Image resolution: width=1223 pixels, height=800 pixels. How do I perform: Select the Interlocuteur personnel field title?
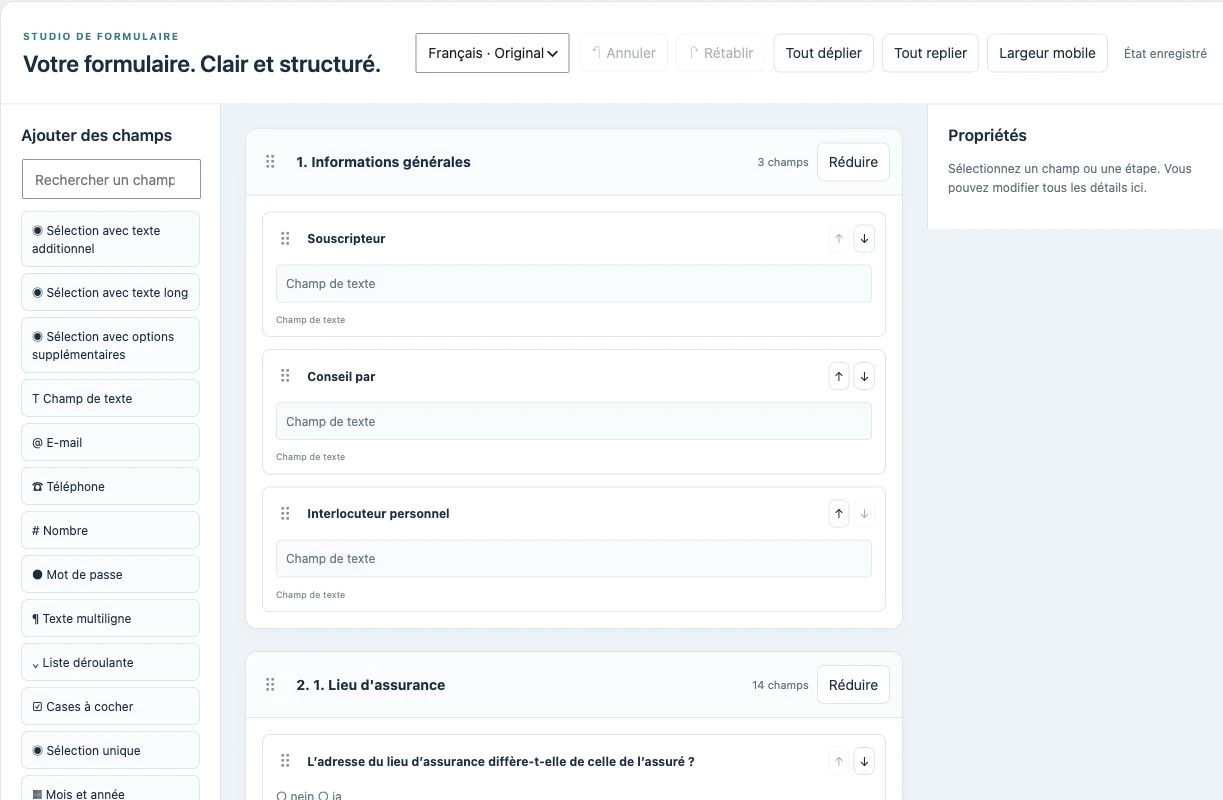coord(378,514)
